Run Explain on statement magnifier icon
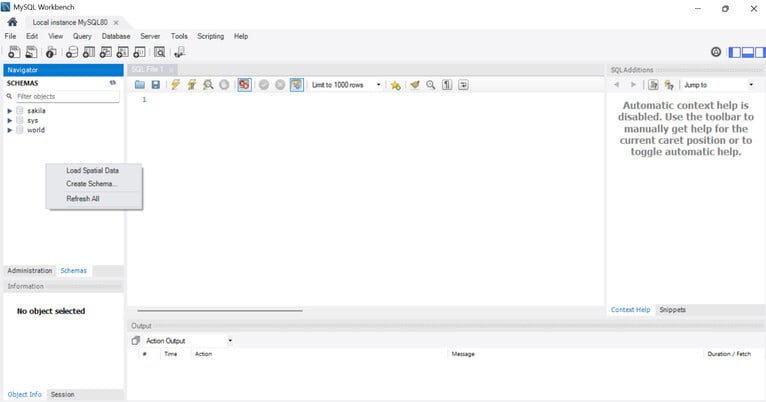 [x=208, y=85]
